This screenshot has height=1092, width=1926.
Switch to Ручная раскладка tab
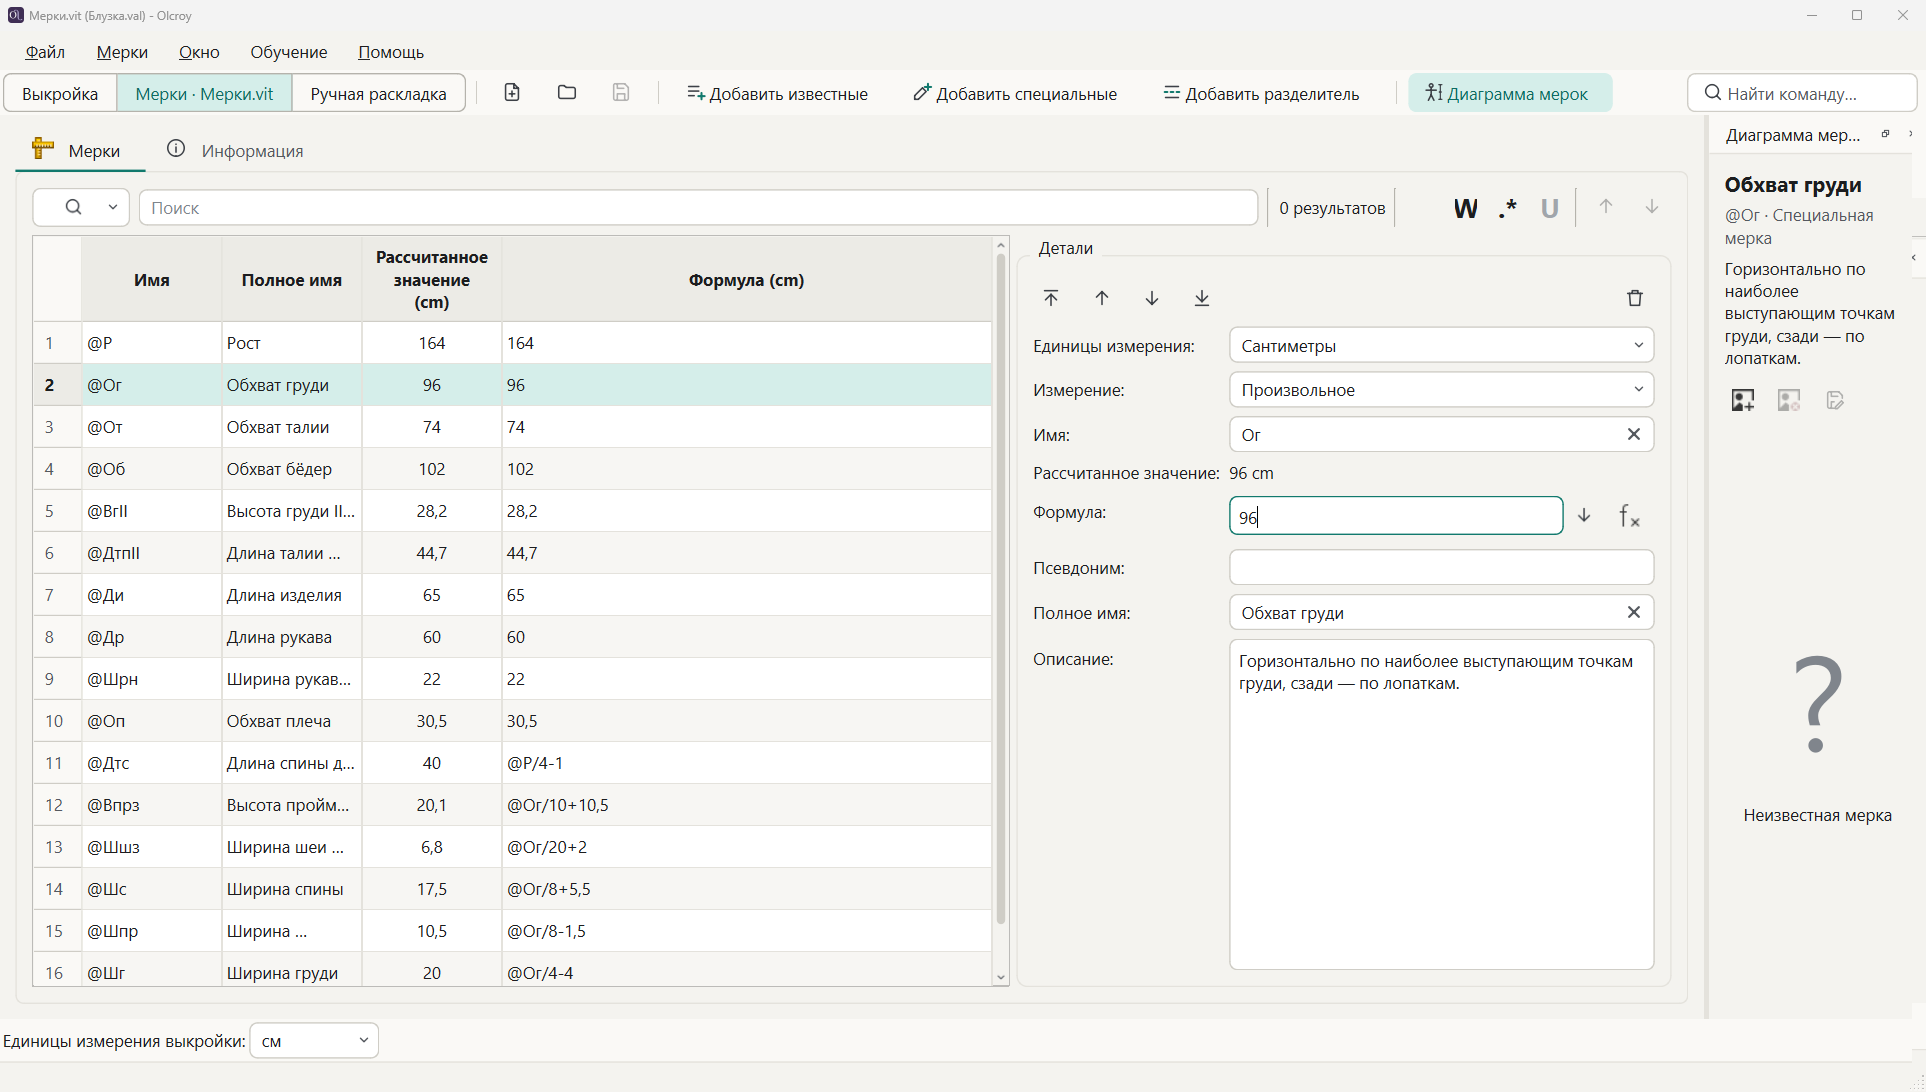coord(378,93)
